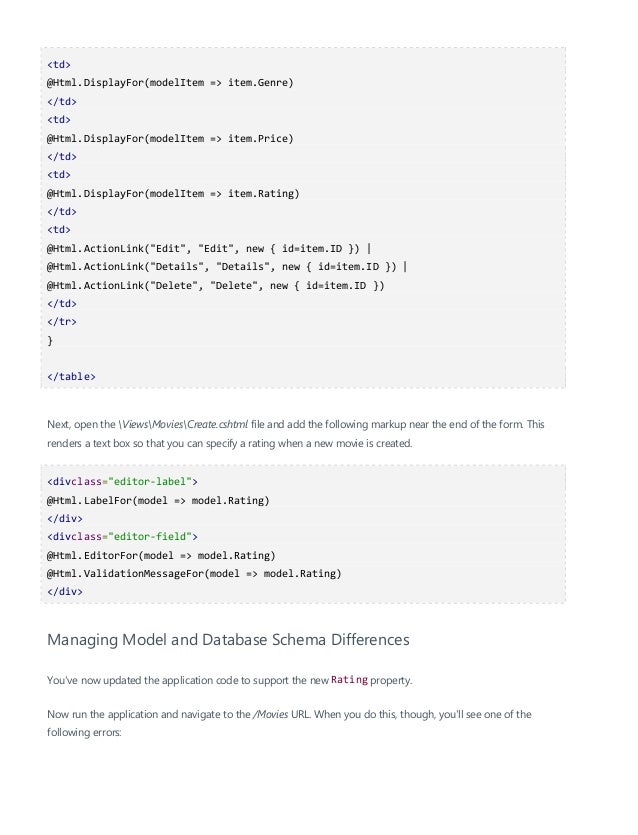Click the closing brace in the code block
The image size is (638, 835).
pos(50,340)
